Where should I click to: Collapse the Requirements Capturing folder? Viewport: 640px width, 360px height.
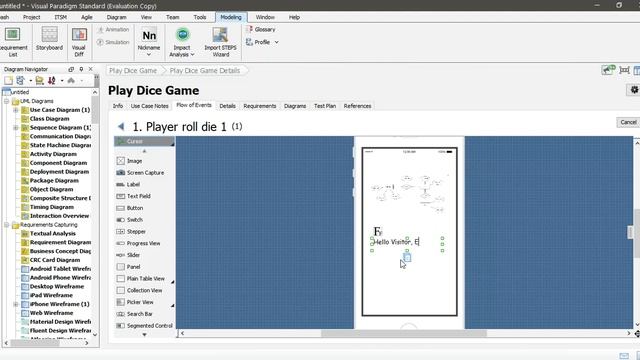coord(7,225)
